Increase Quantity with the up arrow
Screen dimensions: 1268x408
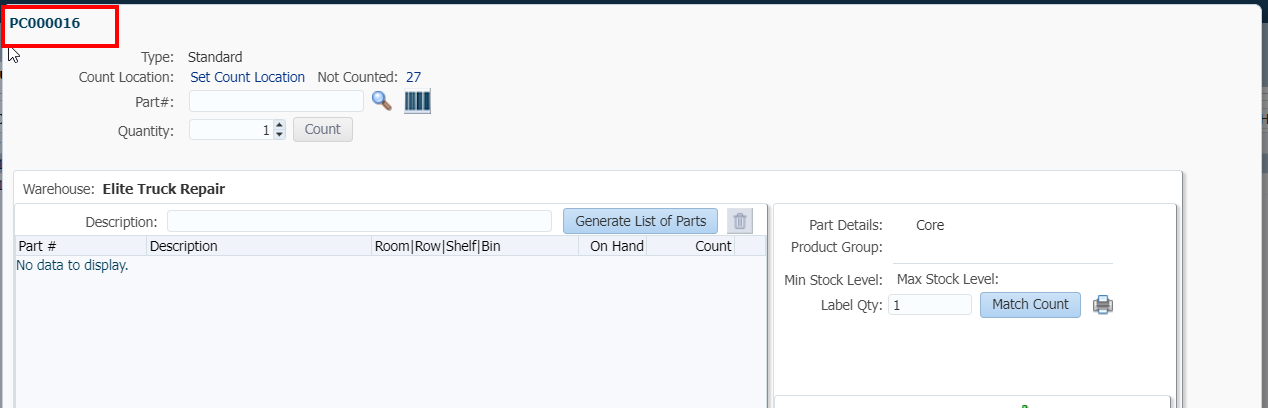pyautogui.click(x=280, y=125)
